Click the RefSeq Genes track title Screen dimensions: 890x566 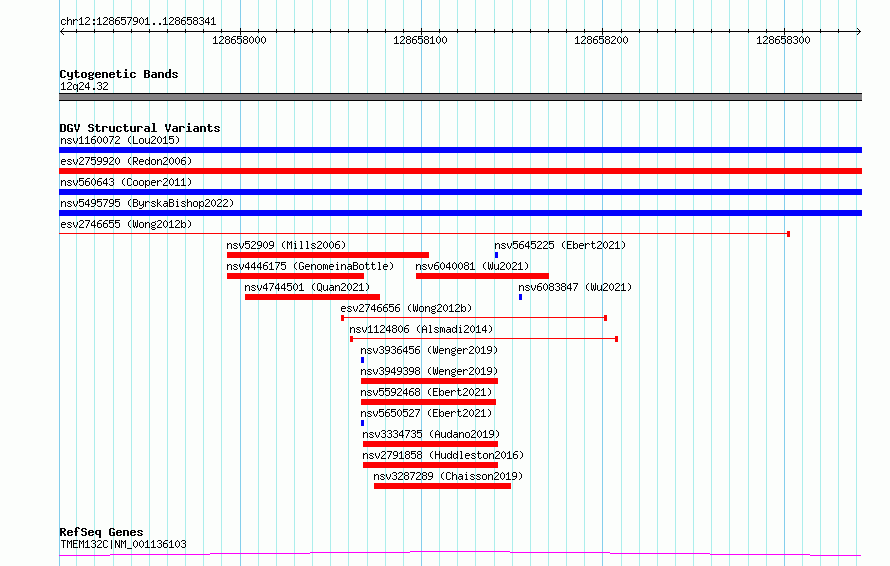click(x=101, y=532)
